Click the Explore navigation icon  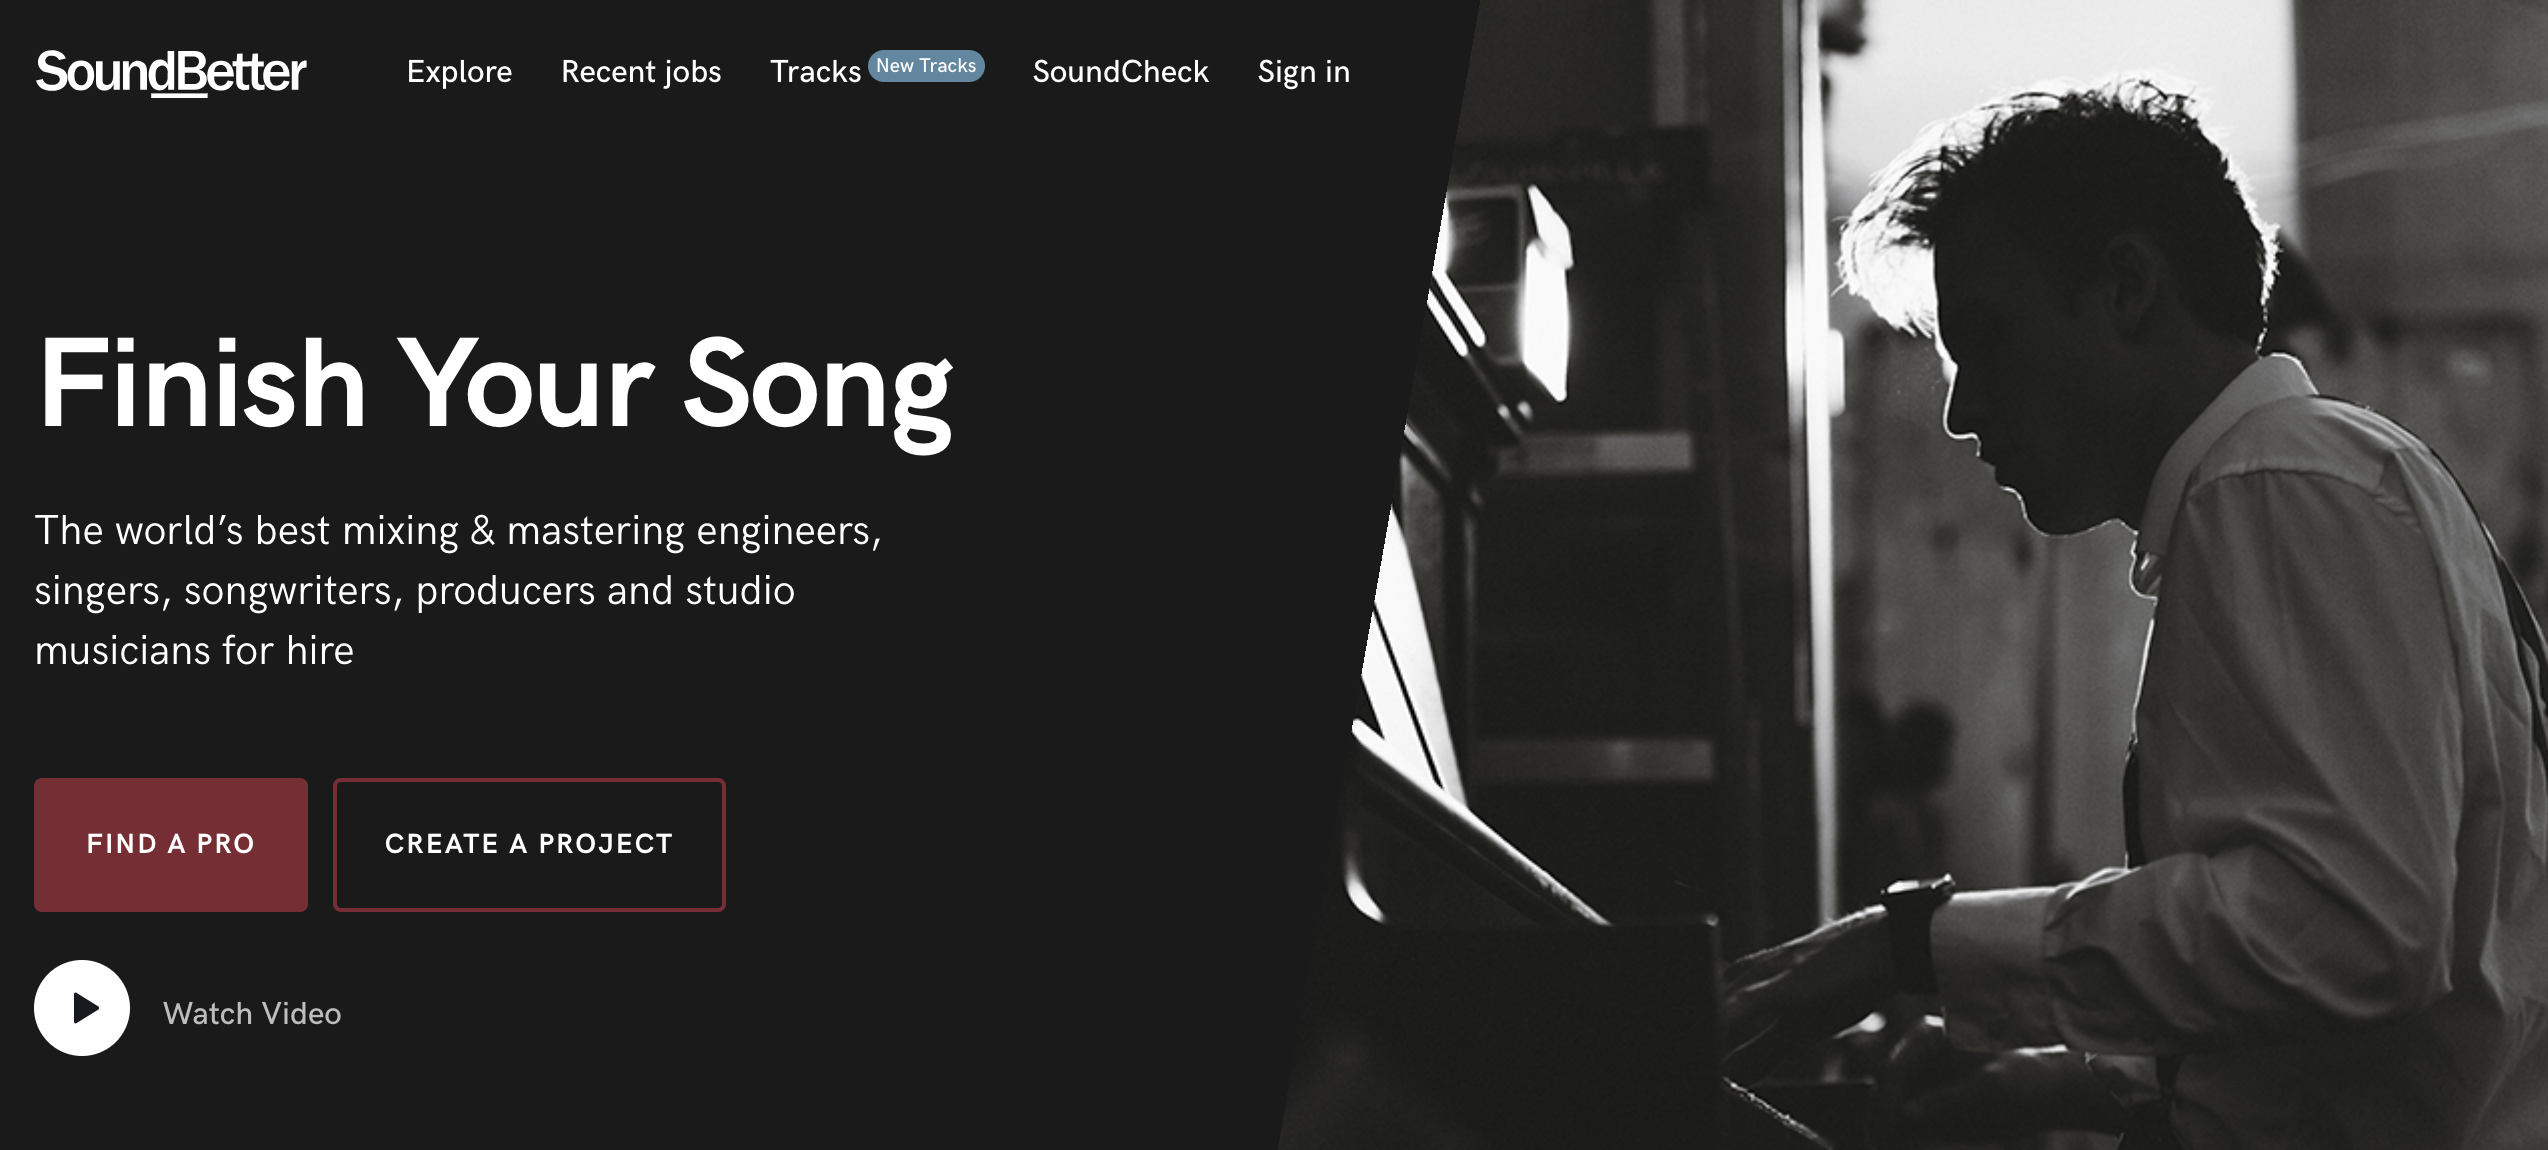(458, 70)
